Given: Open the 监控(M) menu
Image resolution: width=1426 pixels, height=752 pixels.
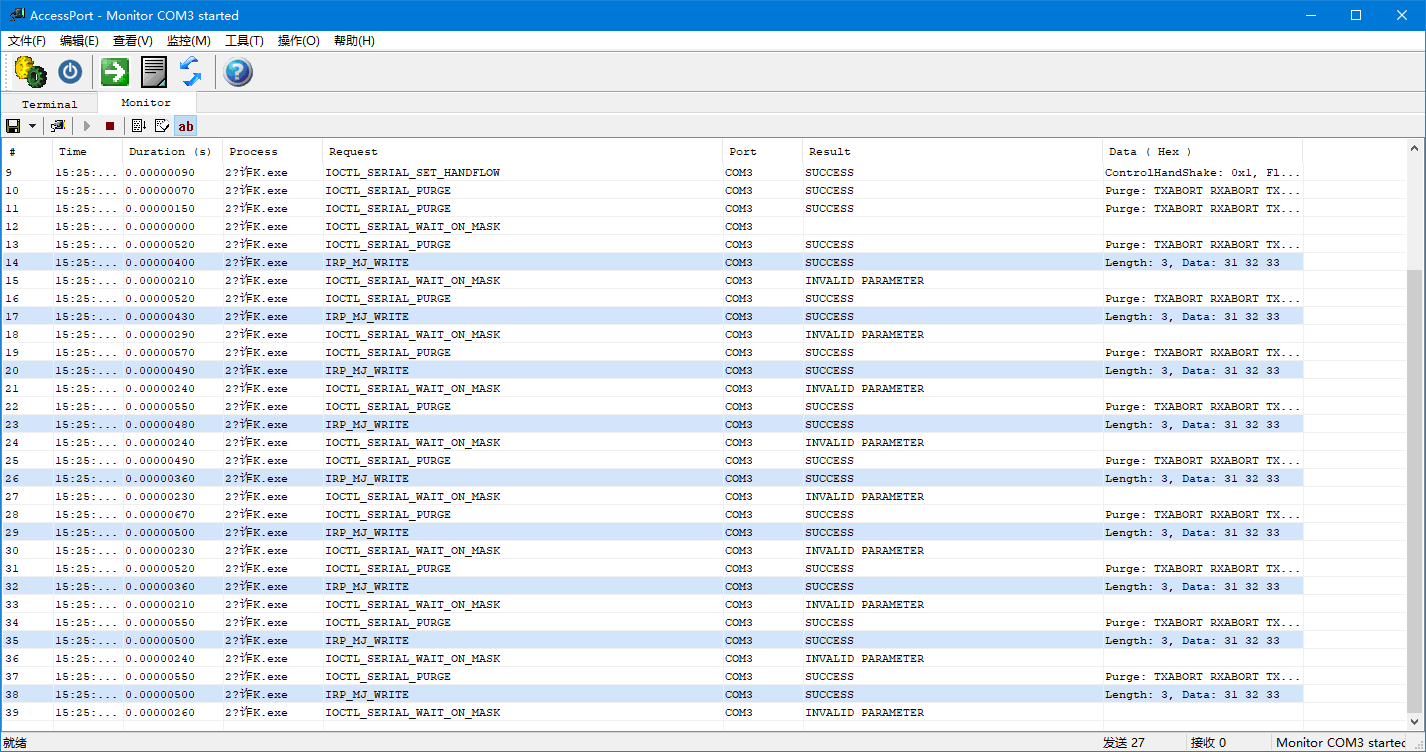Looking at the screenshot, I should [189, 41].
